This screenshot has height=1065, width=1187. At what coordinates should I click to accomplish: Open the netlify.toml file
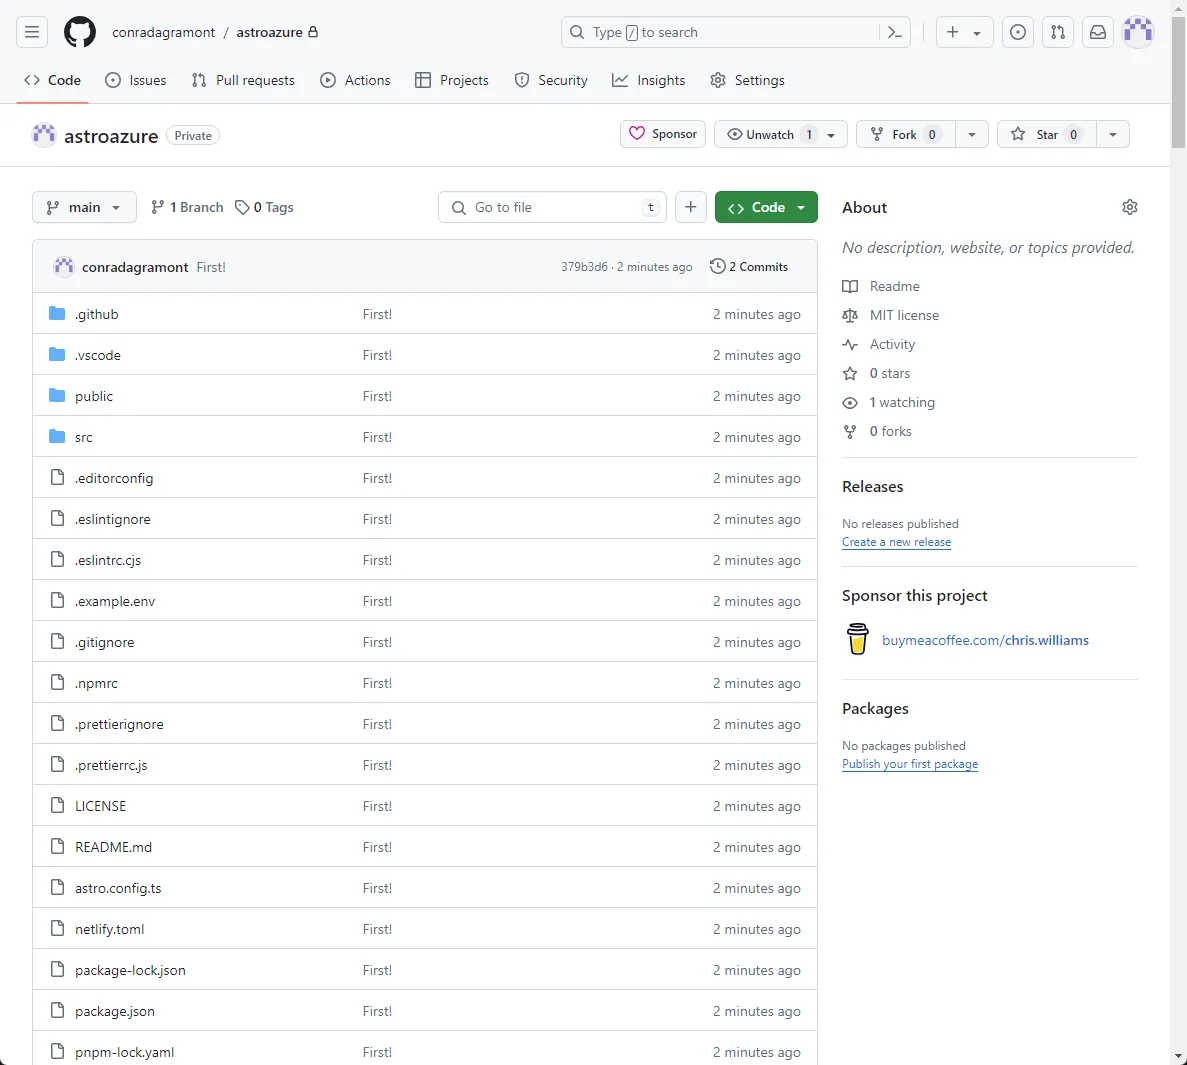(x=110, y=929)
